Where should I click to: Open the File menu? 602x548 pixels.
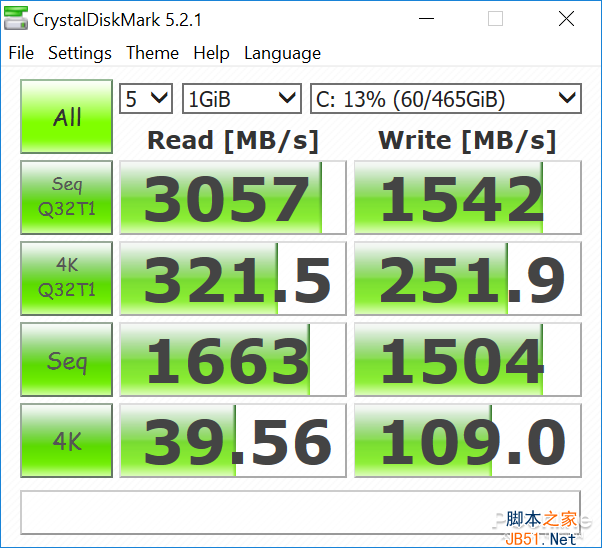coord(21,53)
